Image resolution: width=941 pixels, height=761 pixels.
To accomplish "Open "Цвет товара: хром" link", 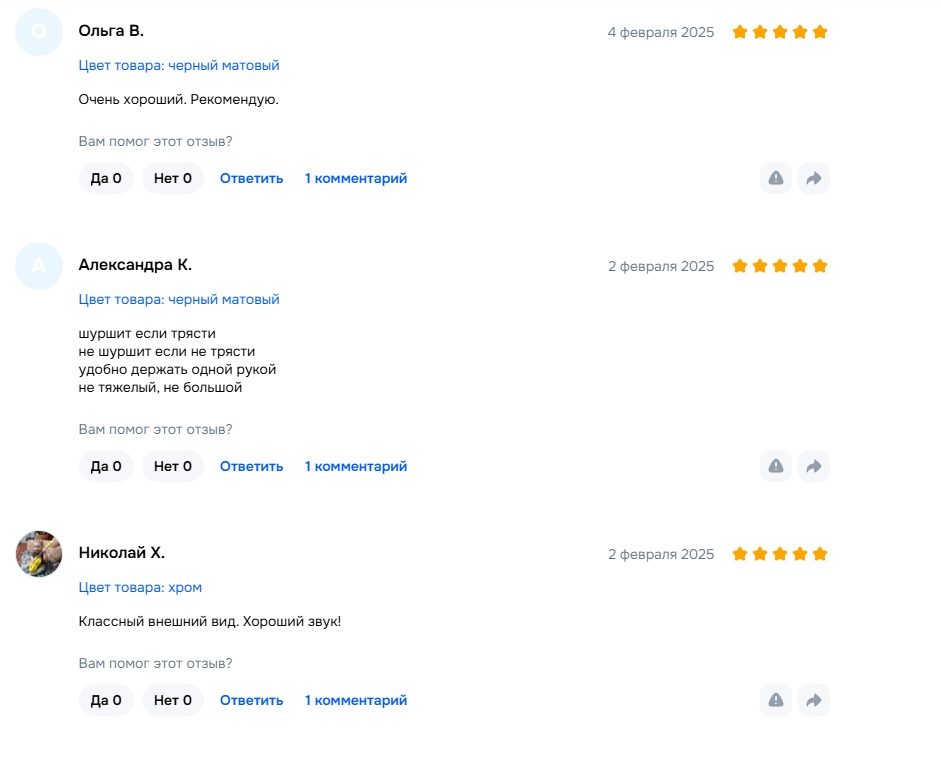I will 140,587.
